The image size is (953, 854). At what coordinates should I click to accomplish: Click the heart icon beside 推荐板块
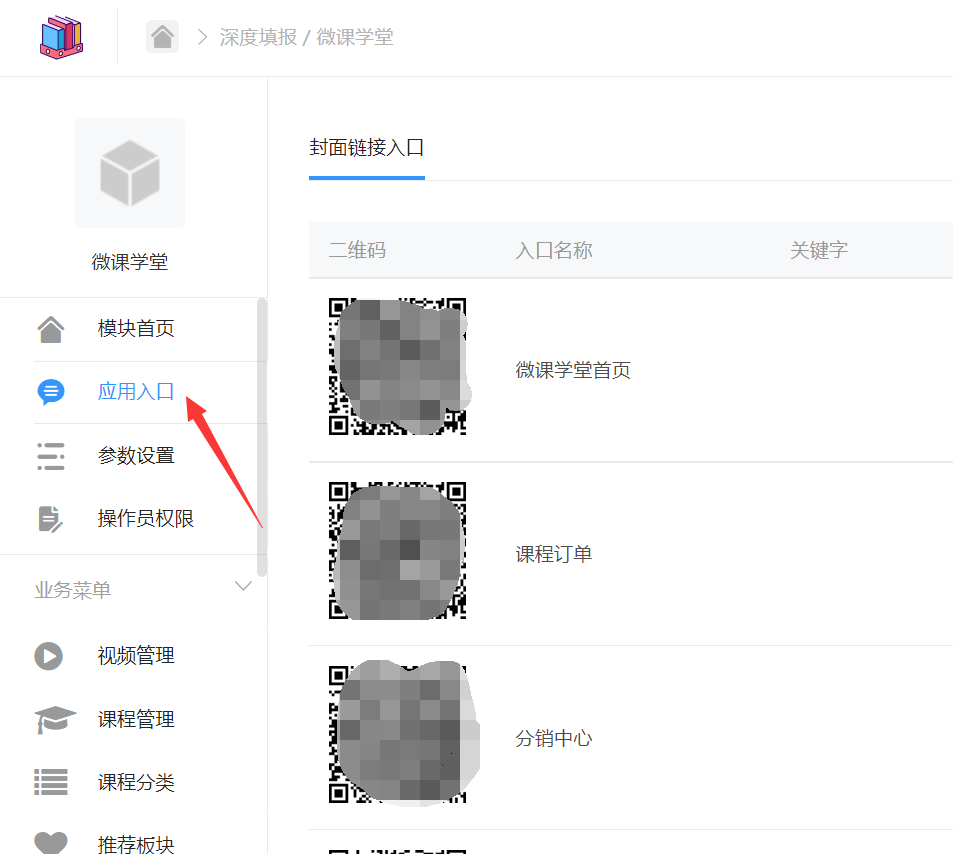tap(51, 842)
